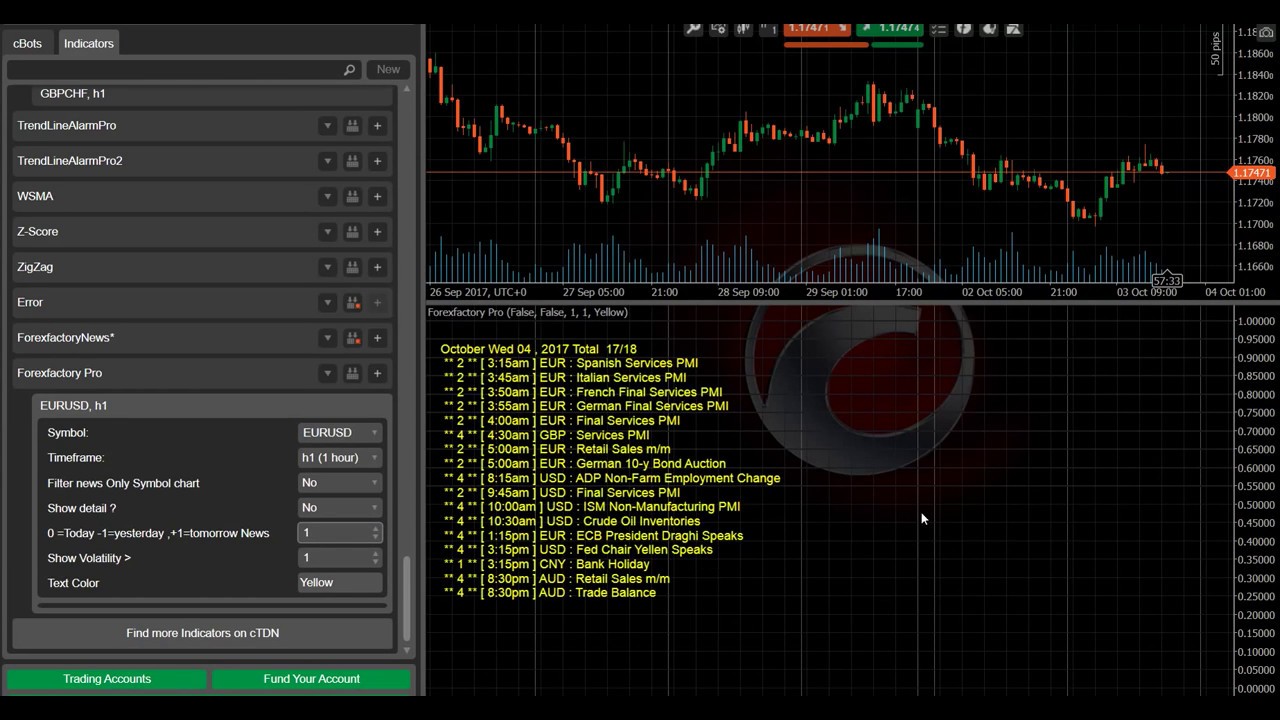Open TrendLineAlarmPro2 options dropdown arrow

click(x=327, y=161)
